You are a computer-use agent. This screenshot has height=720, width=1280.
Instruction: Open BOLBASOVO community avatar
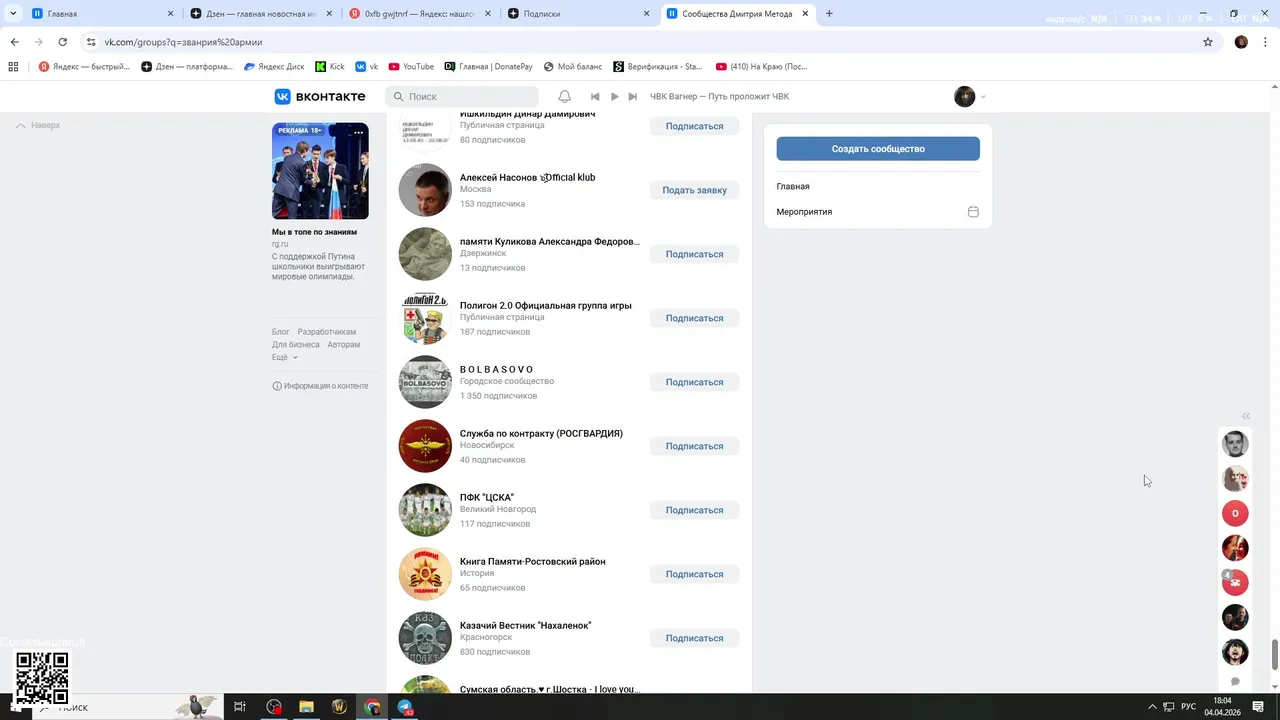pyautogui.click(x=425, y=382)
